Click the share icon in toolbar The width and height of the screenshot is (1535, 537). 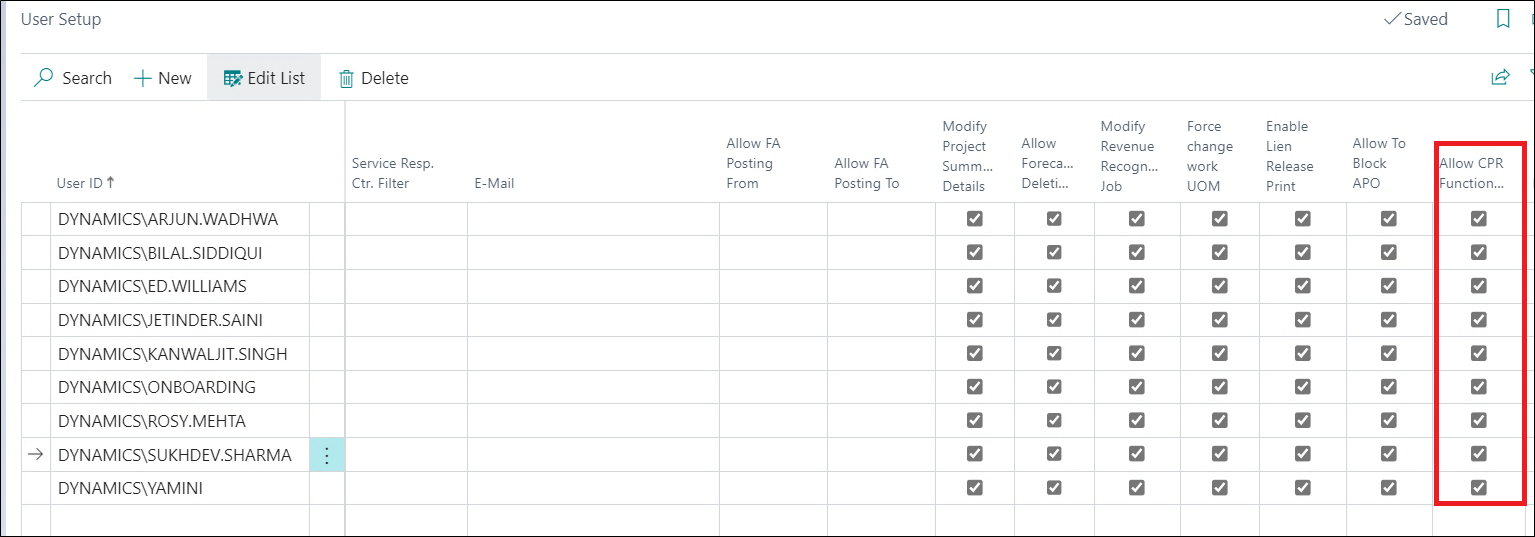(x=1500, y=77)
